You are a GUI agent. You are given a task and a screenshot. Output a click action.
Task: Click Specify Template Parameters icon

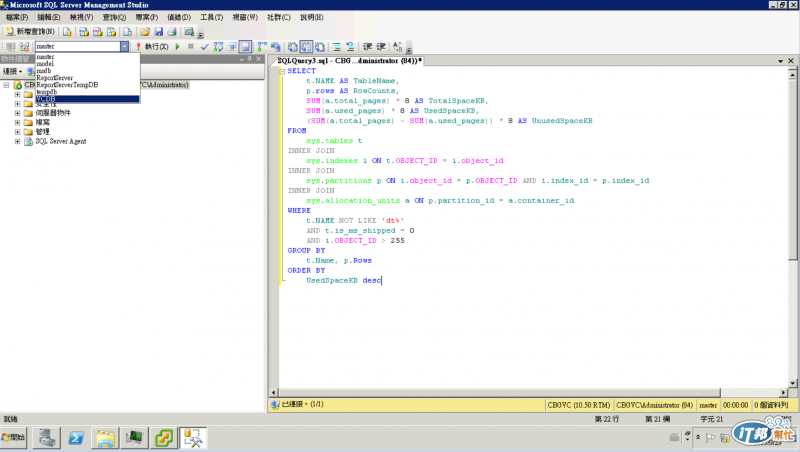tap(397, 46)
